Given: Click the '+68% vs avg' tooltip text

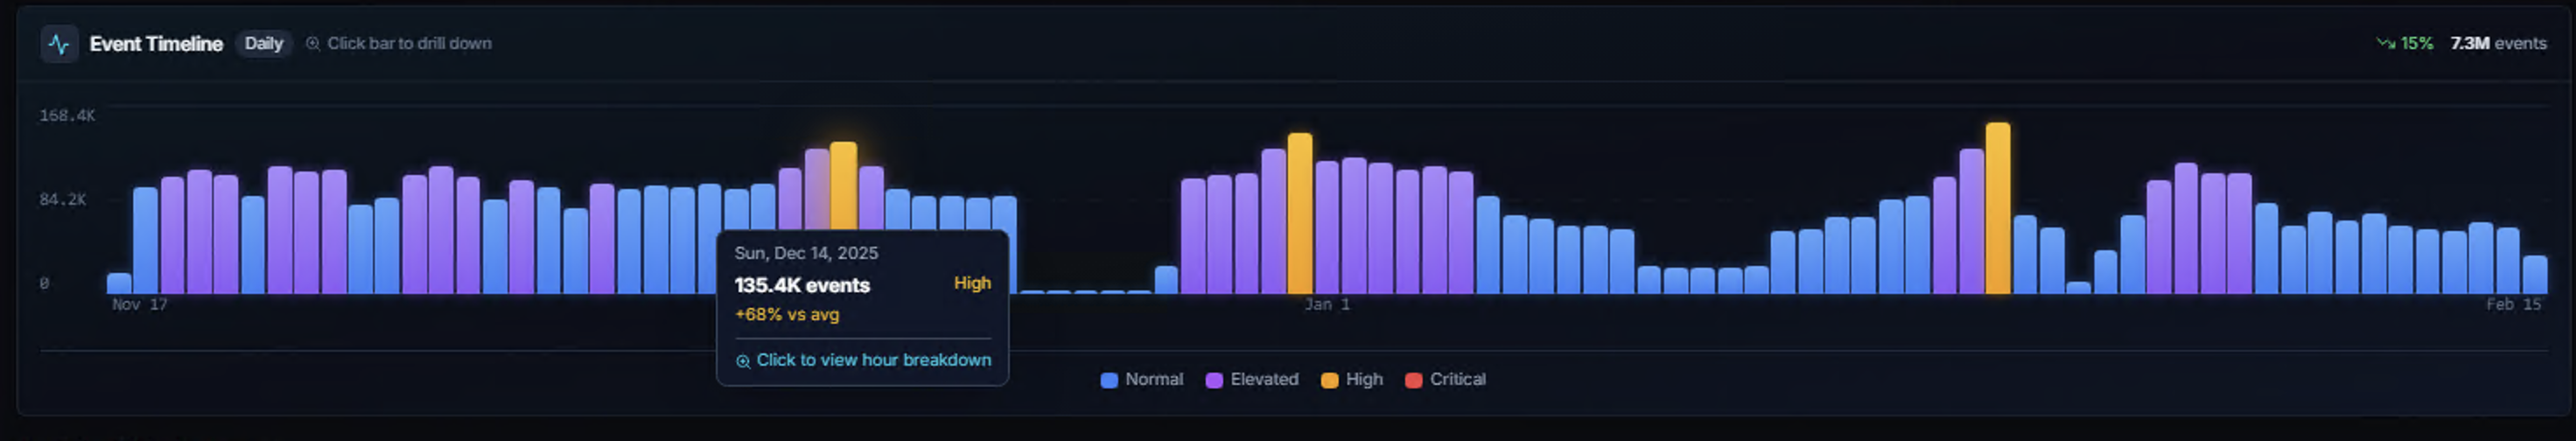Looking at the screenshot, I should coord(787,315).
